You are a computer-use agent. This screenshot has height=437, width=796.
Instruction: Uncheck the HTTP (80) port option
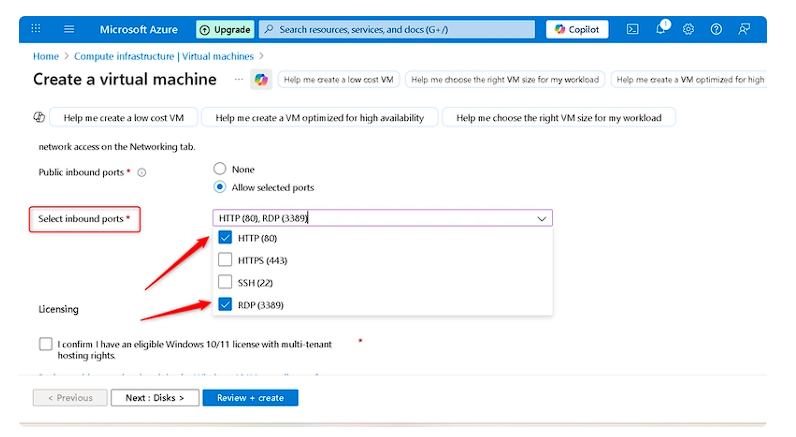[225, 238]
